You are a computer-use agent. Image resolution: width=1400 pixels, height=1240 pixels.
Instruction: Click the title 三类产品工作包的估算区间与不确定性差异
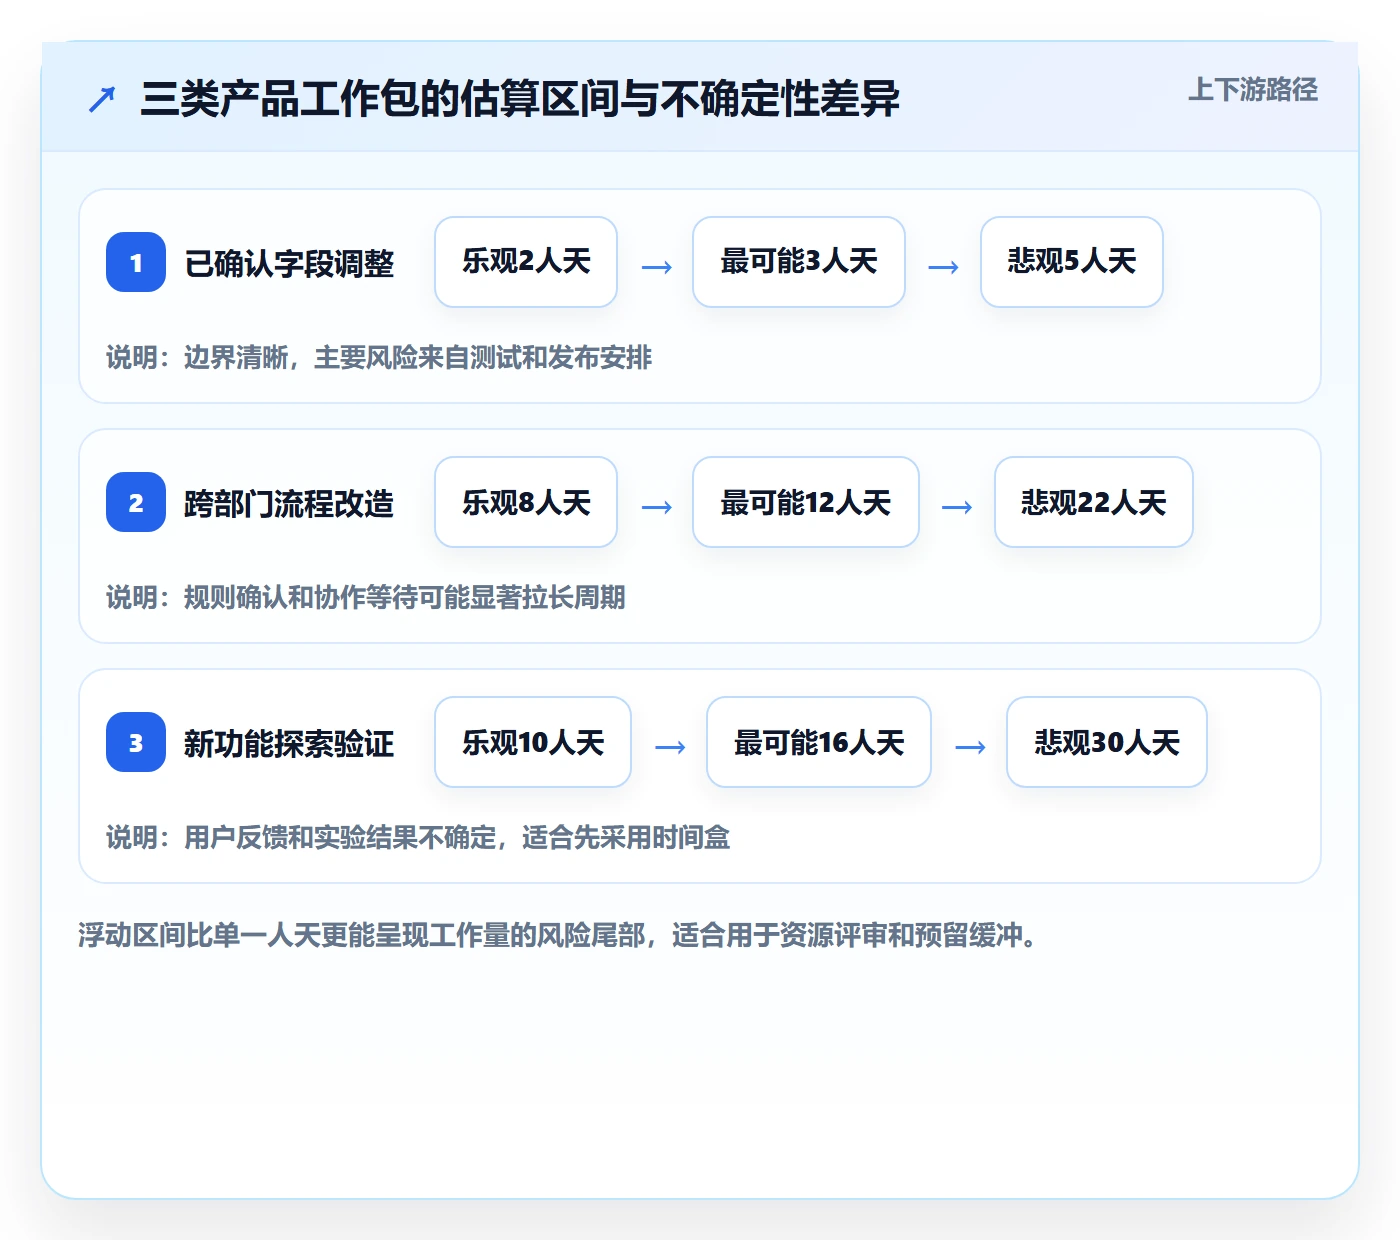(x=520, y=99)
